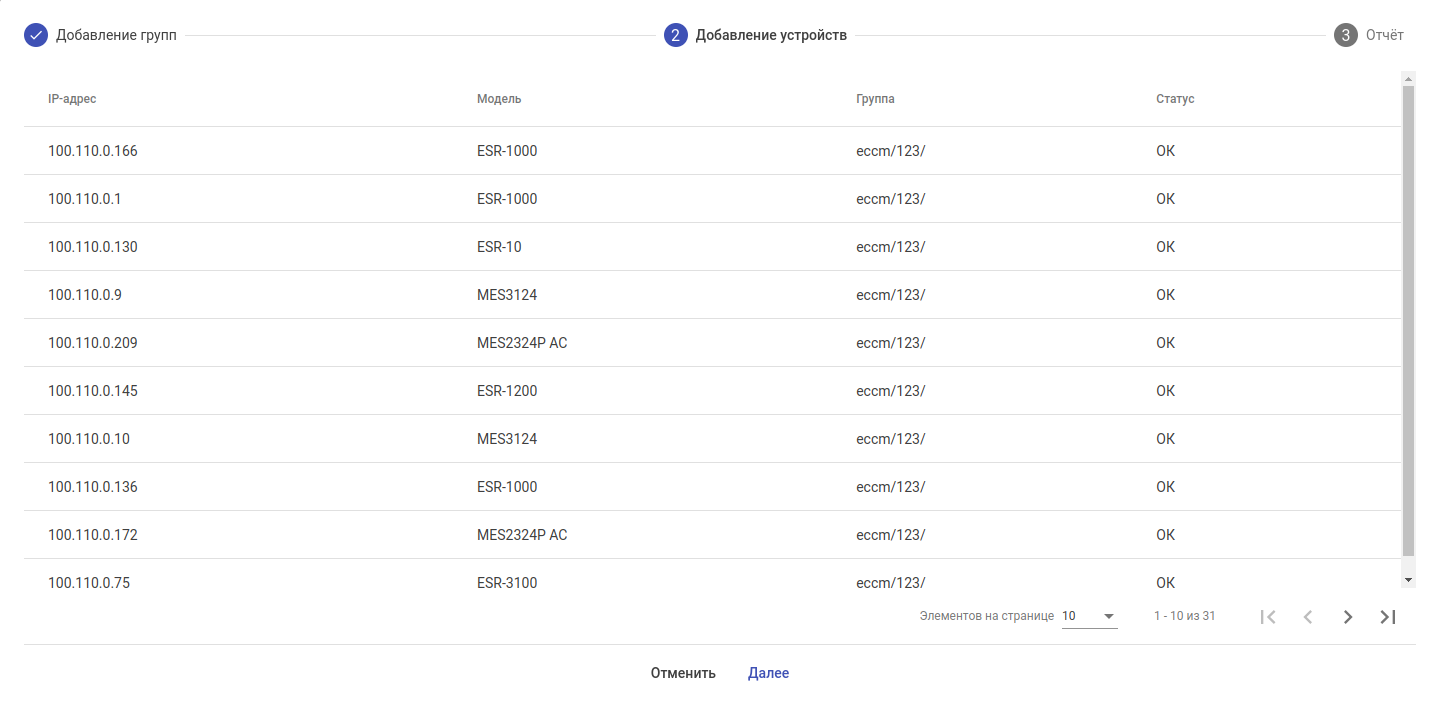Select the row with IP 100.110.0.166
The image size is (1436, 721).
93,151
